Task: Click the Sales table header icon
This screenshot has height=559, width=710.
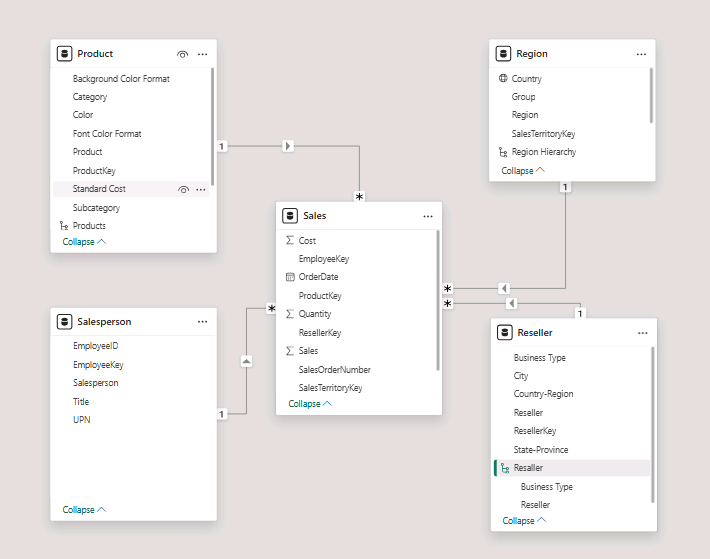Action: tap(291, 216)
